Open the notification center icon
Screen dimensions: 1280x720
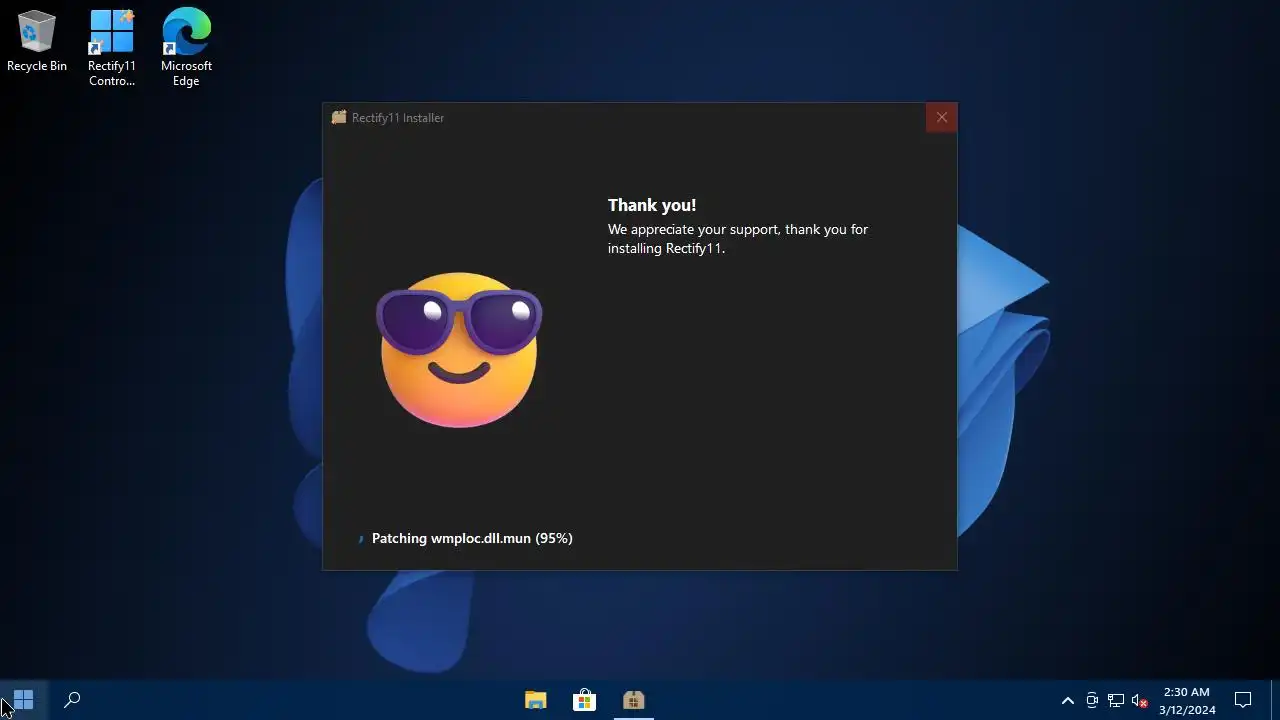(x=1243, y=700)
